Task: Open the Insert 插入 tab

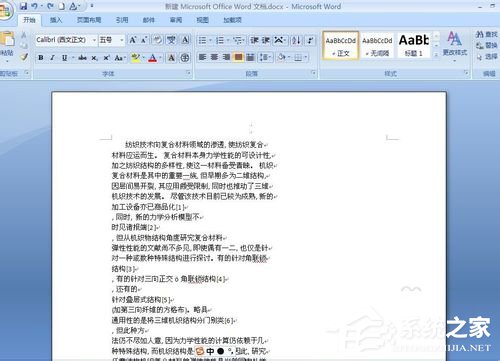Action: point(56,20)
